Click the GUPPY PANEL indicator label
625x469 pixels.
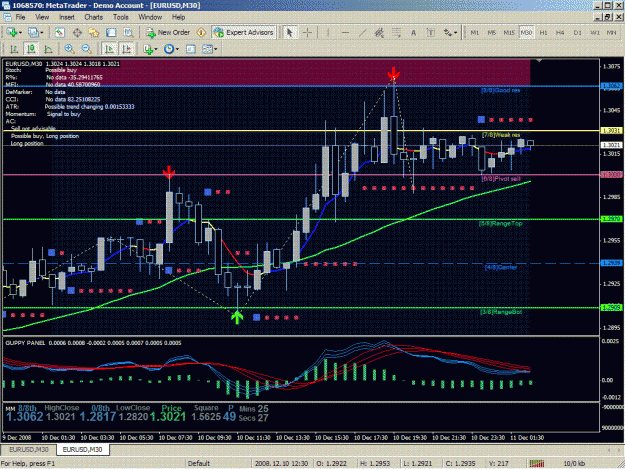[x=25, y=343]
